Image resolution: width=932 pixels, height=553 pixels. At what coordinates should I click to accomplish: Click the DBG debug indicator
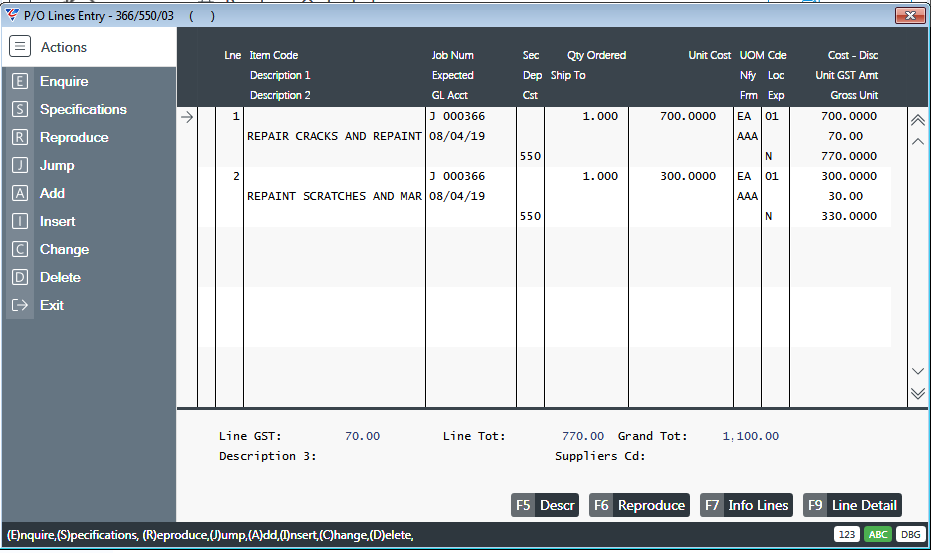910,535
